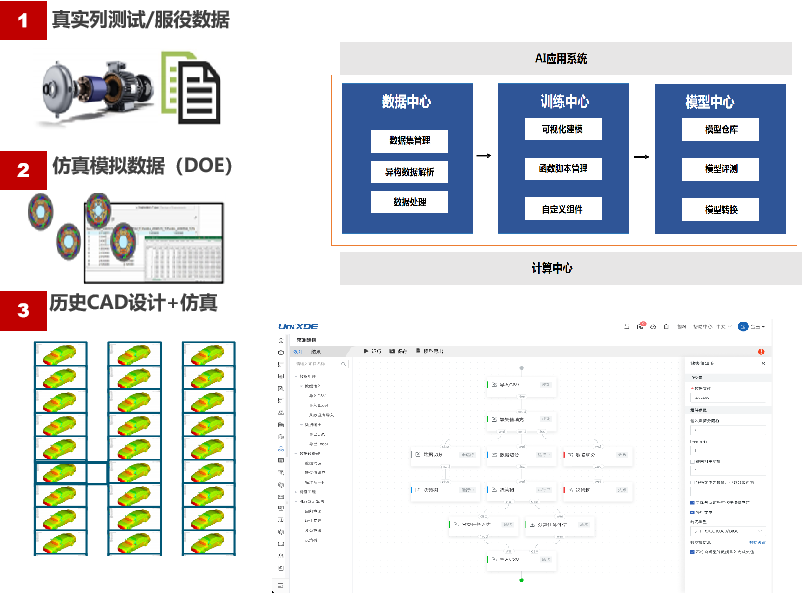804x593 pixels.
Task: Expand the tree folder marked with plus
Action: coord(296,491)
